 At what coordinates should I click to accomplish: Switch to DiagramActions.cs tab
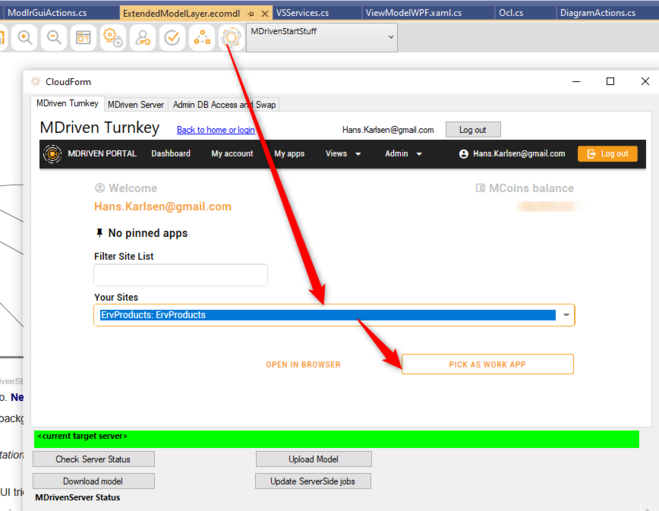tap(598, 13)
